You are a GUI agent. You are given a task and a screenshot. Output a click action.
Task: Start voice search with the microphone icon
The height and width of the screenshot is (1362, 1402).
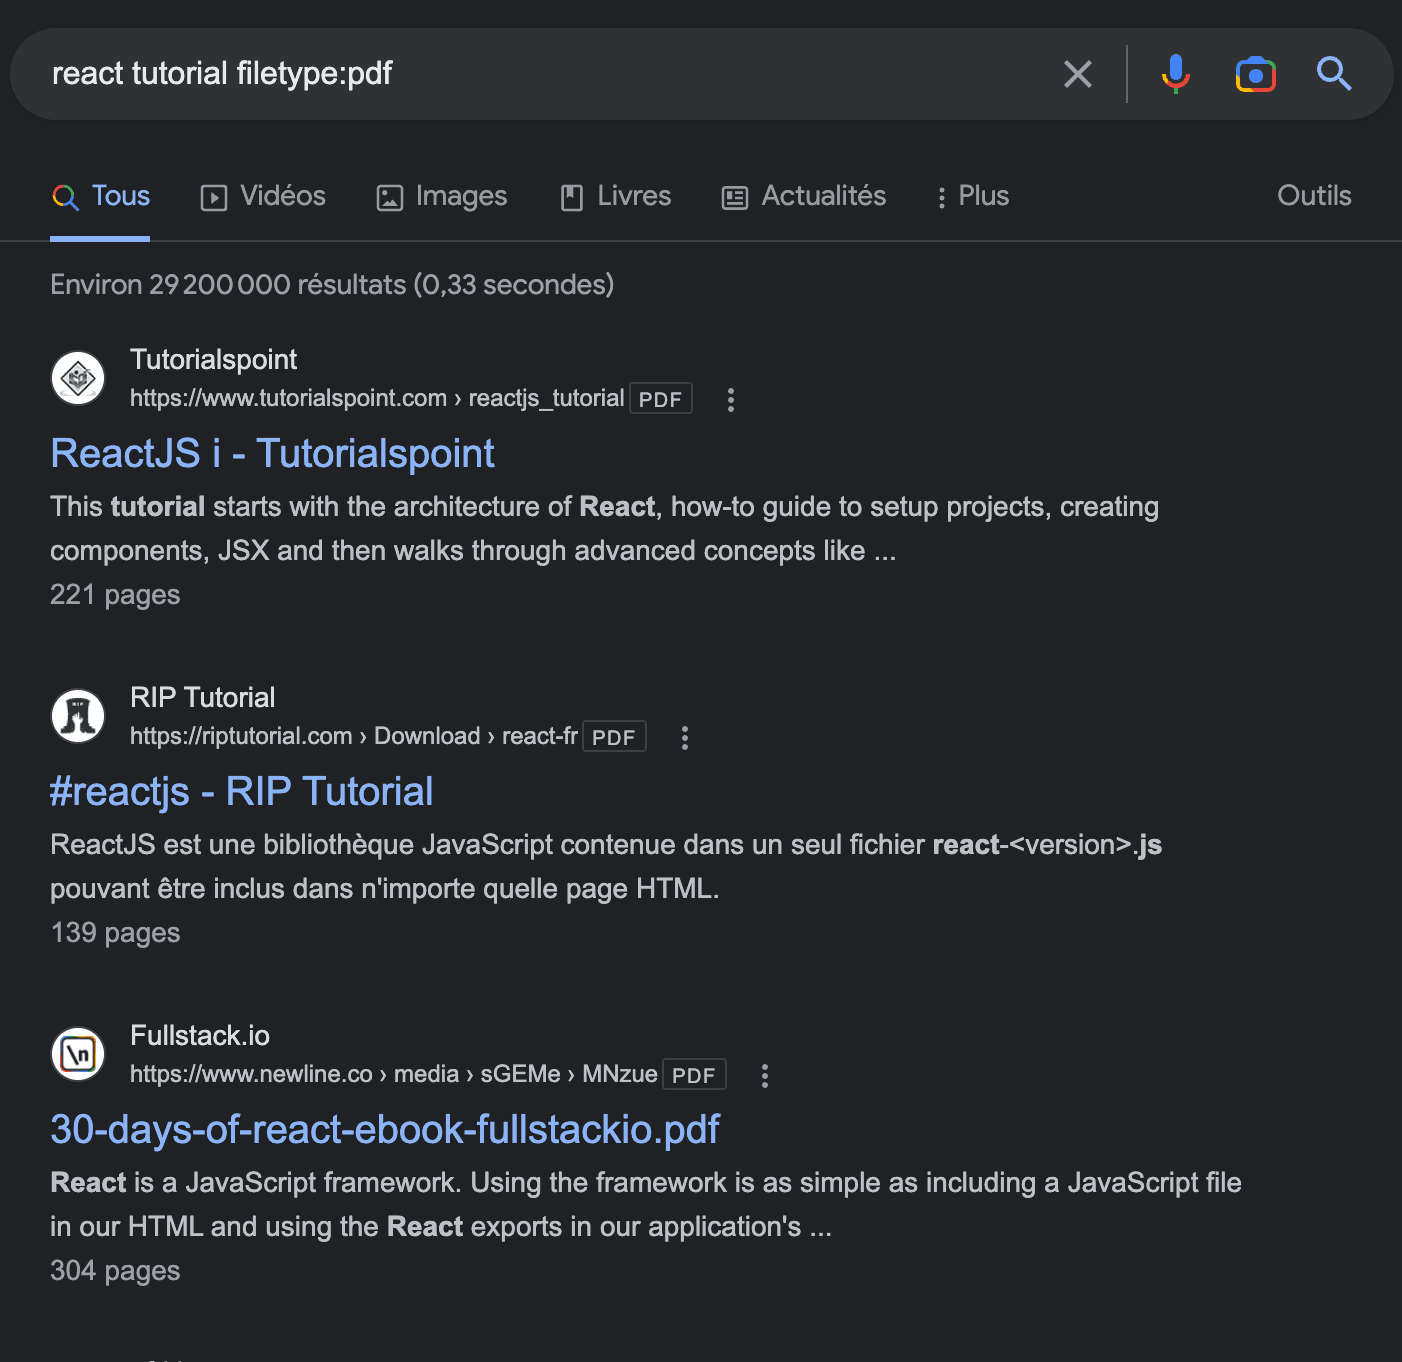click(1176, 74)
